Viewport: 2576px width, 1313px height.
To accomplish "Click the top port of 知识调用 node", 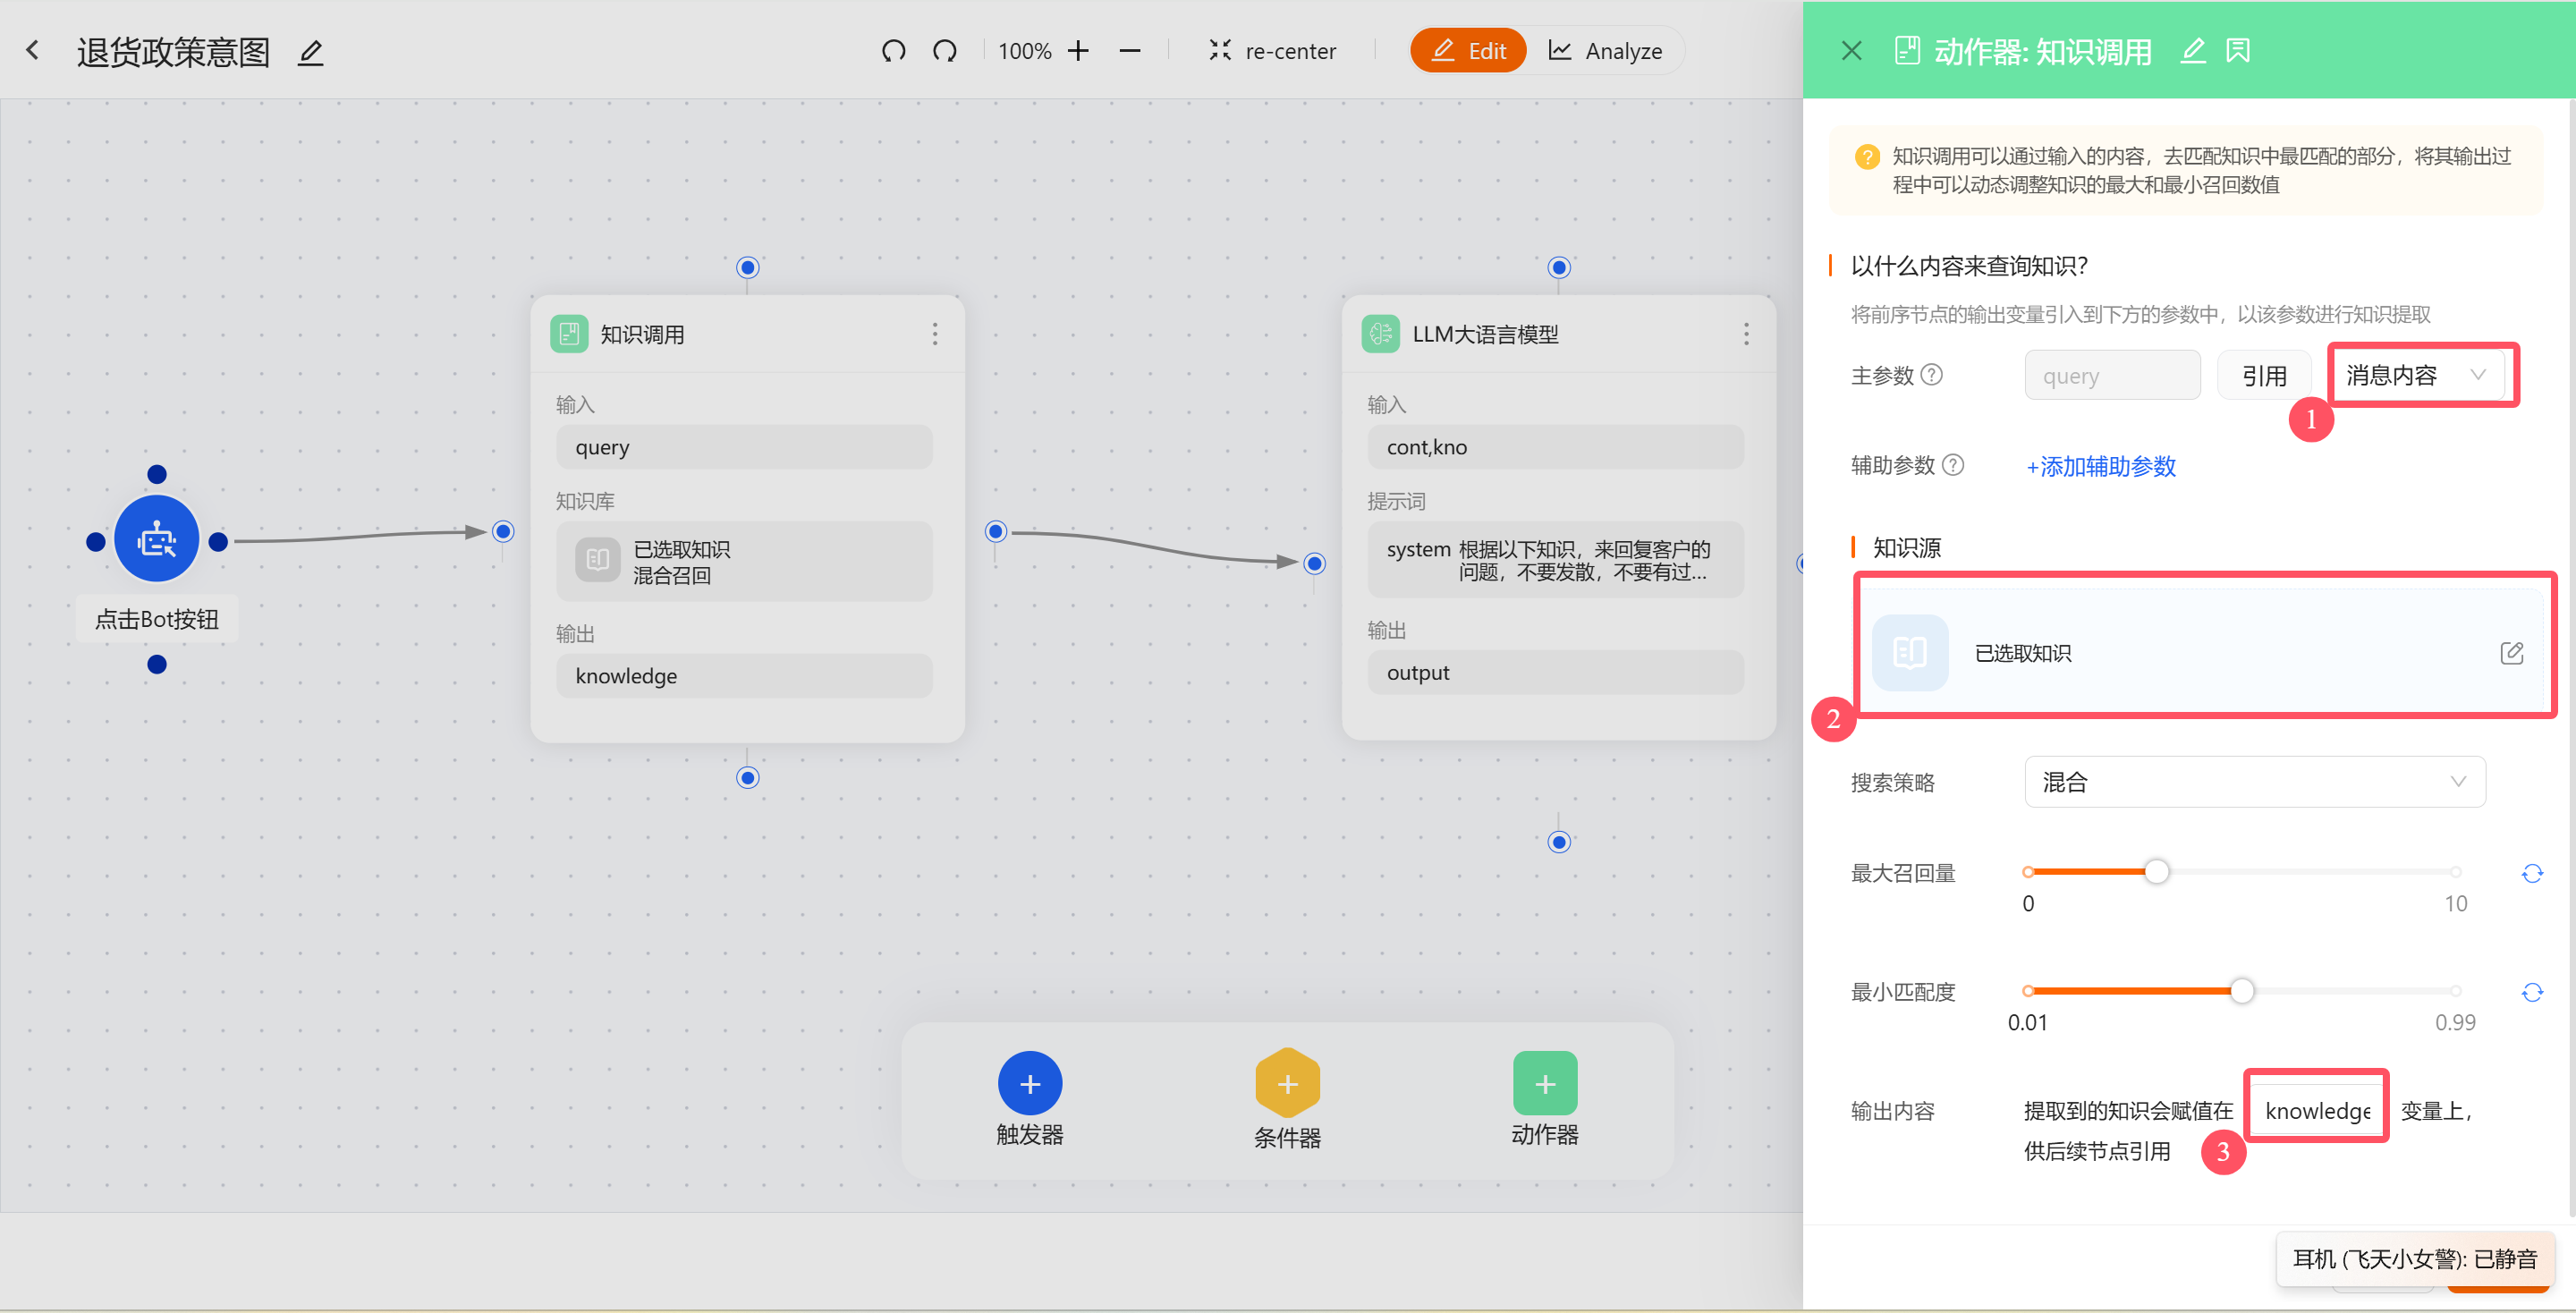I will click(x=747, y=267).
